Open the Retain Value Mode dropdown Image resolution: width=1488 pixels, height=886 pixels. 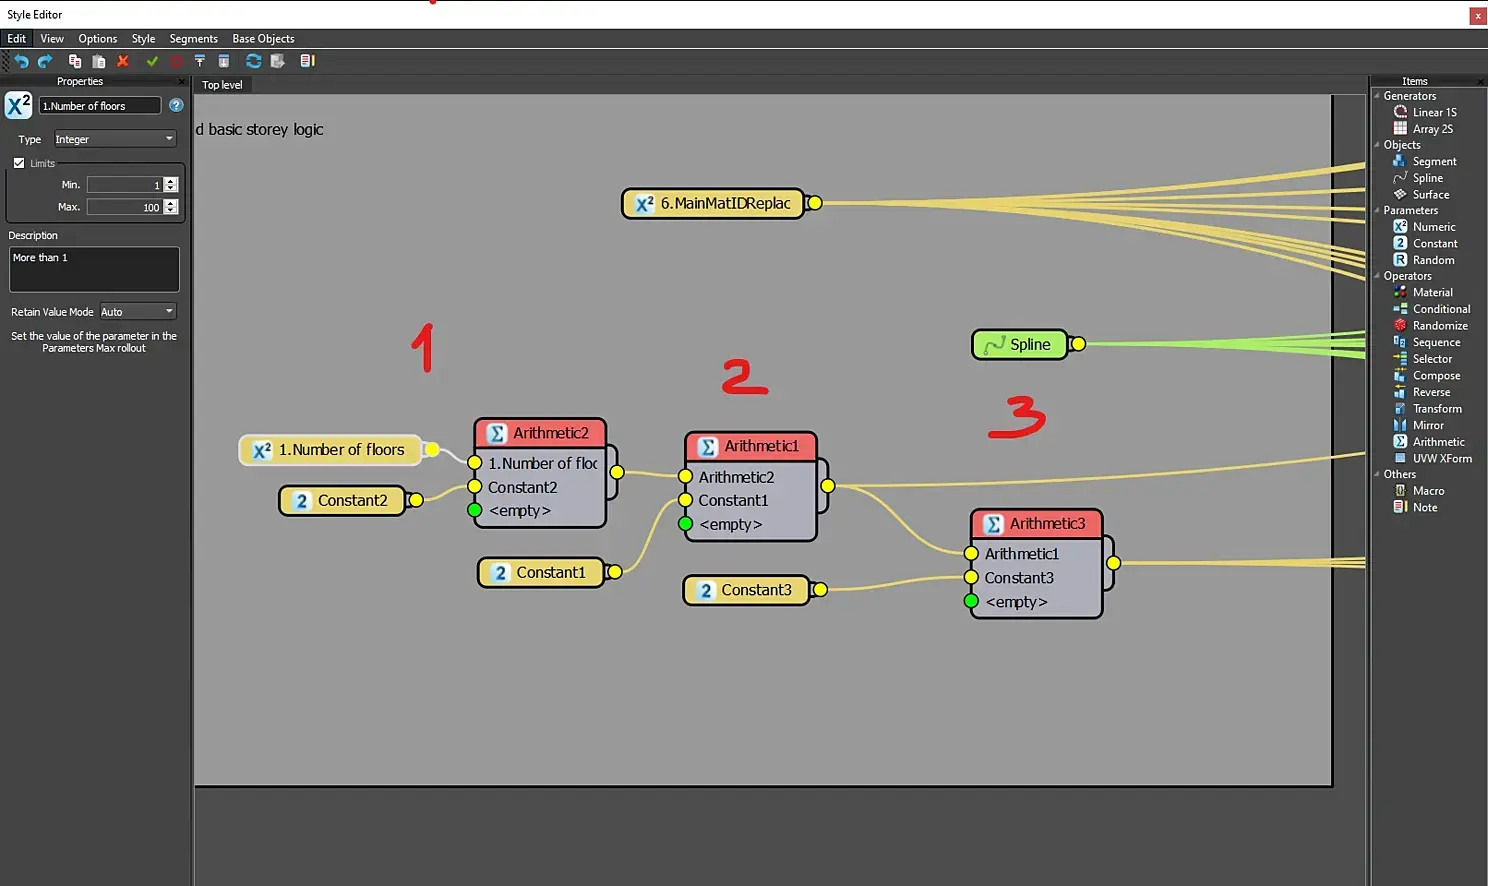coord(138,312)
